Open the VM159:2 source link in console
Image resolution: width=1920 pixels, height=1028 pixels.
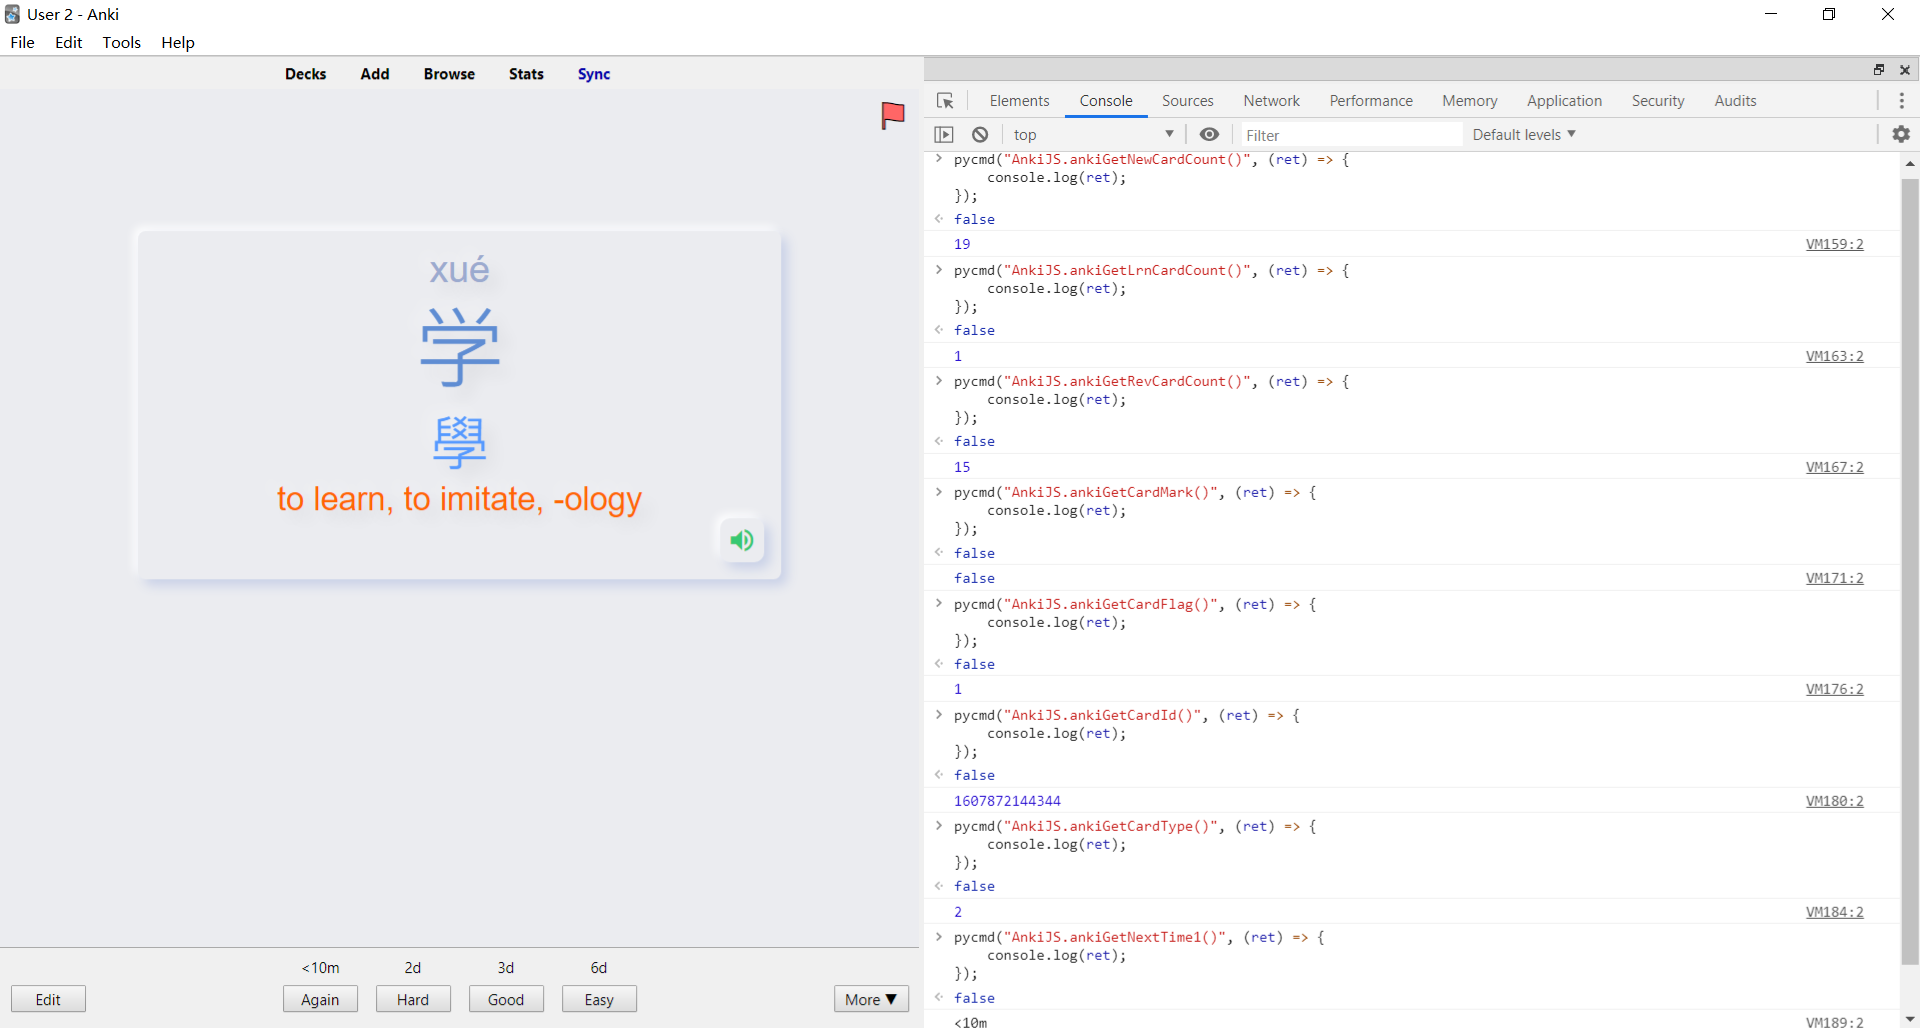tap(1834, 244)
